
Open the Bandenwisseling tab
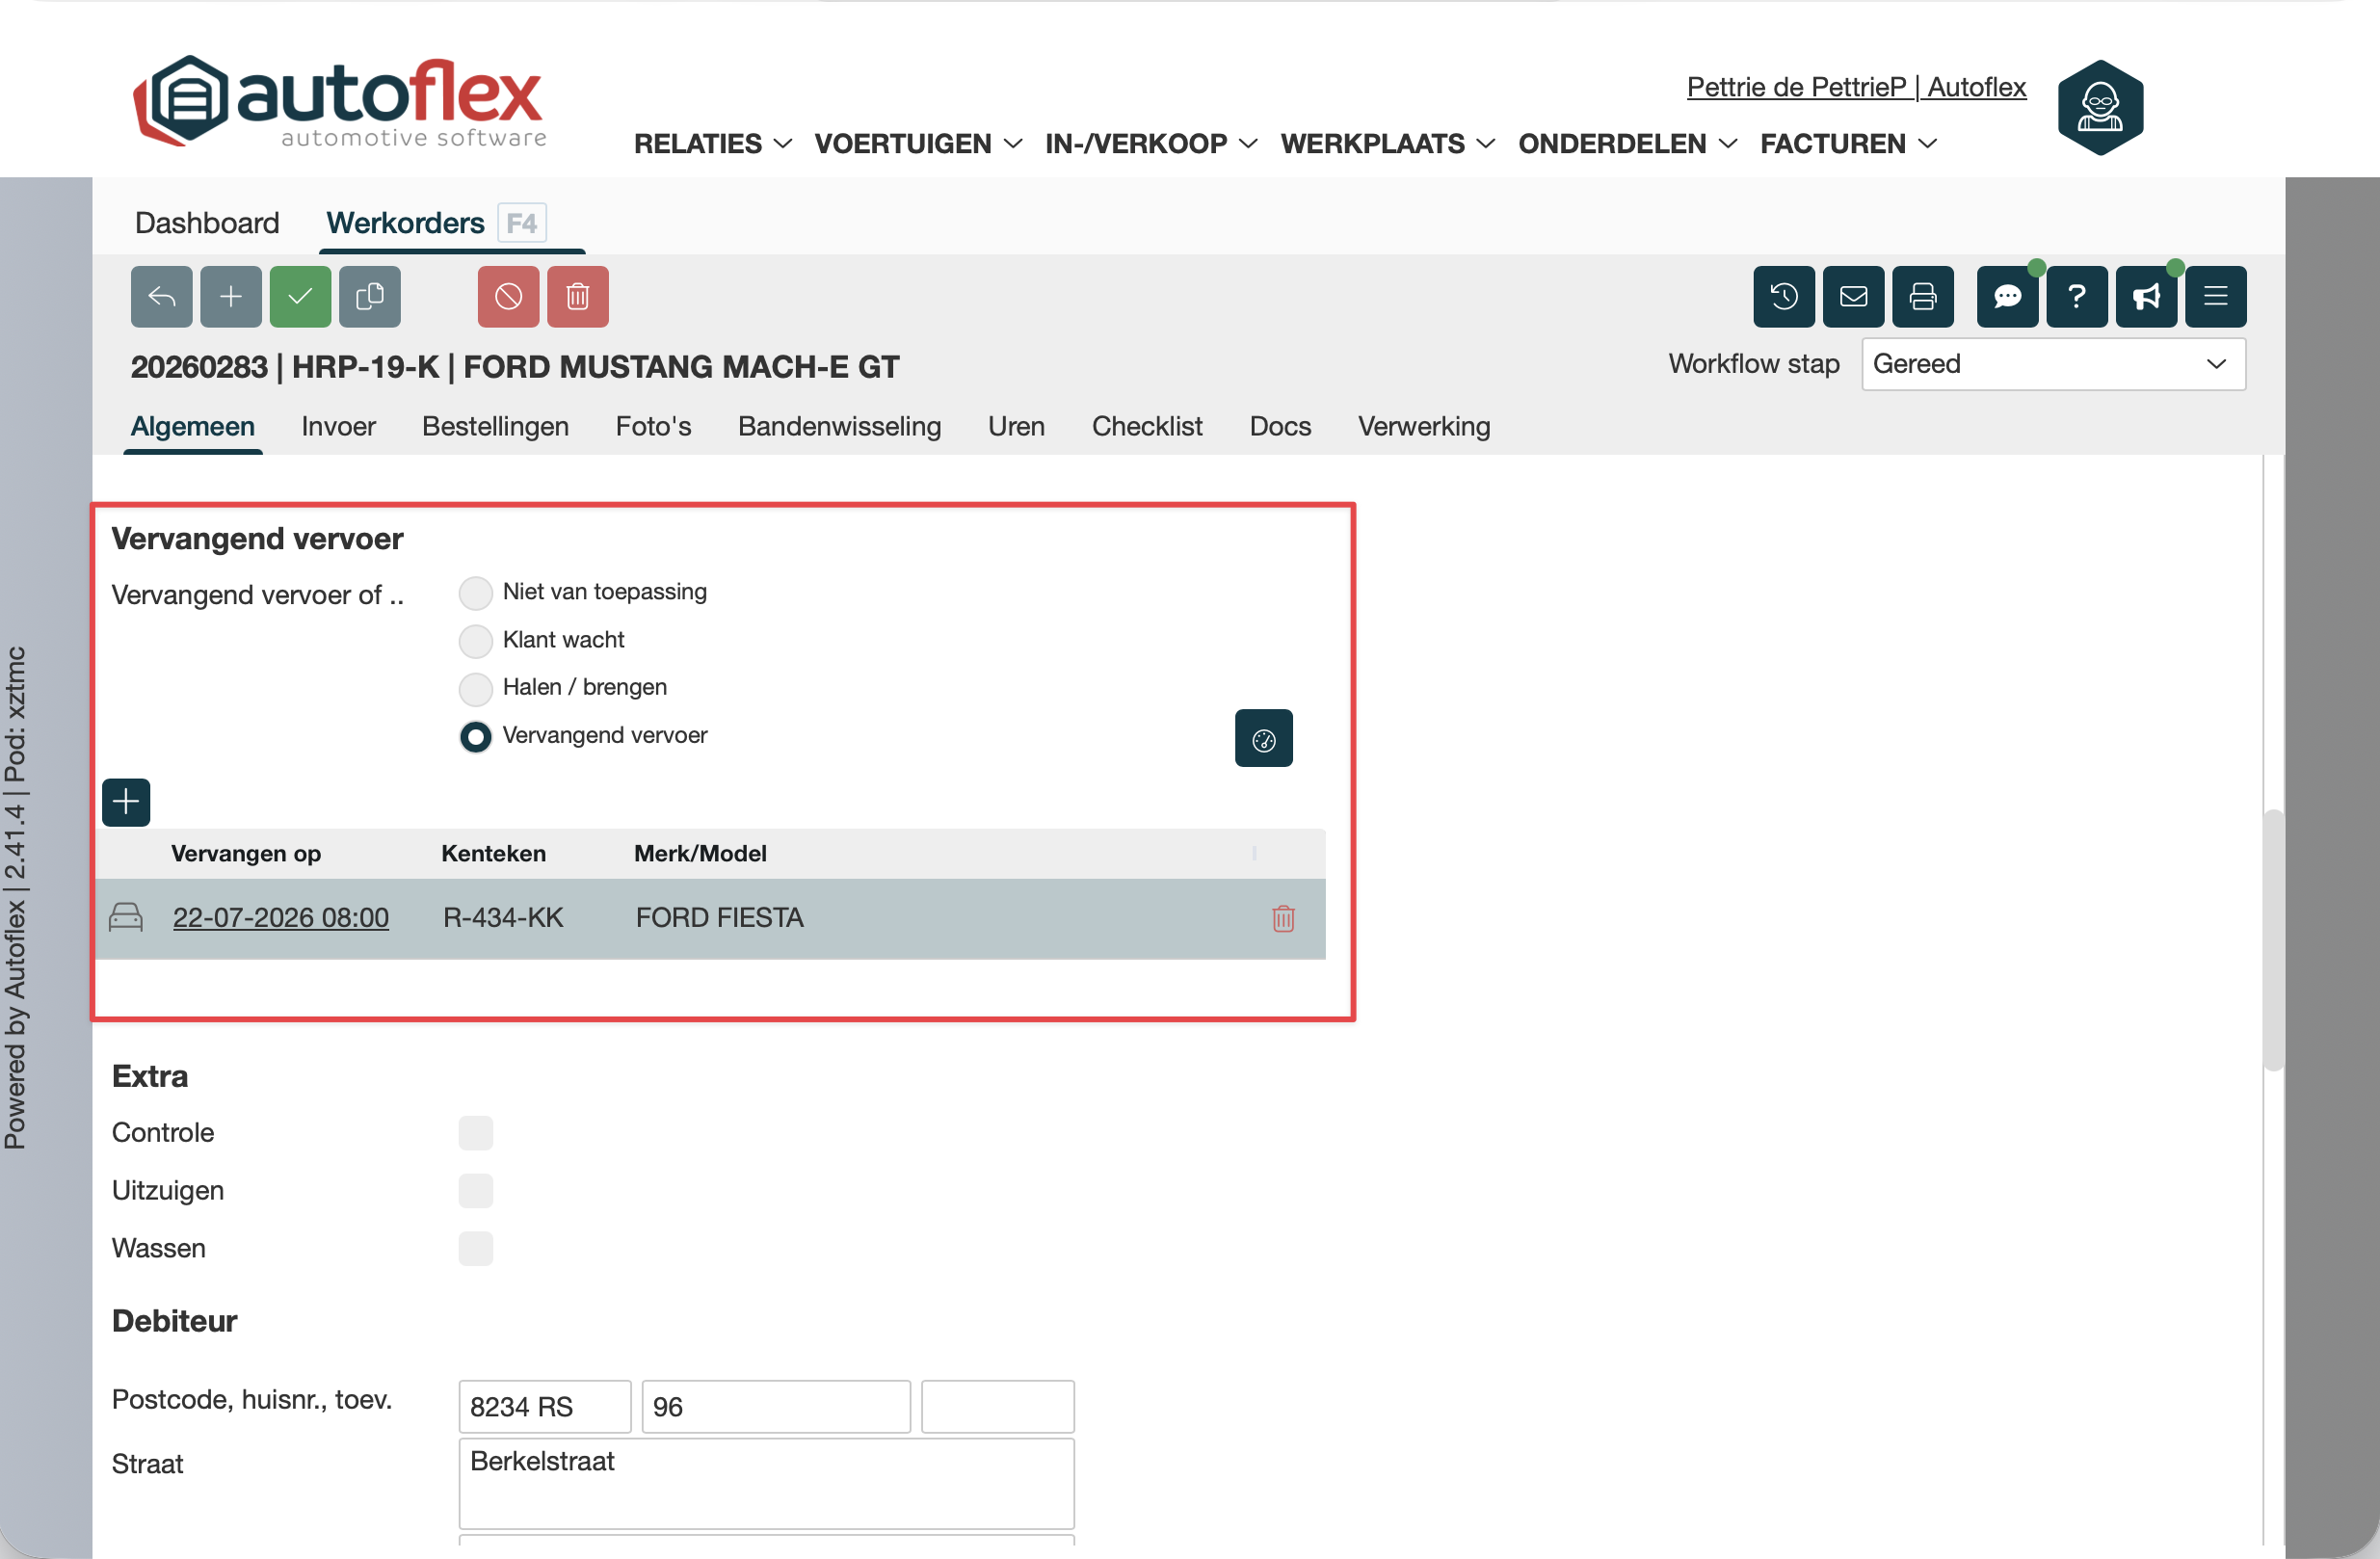[x=840, y=427]
